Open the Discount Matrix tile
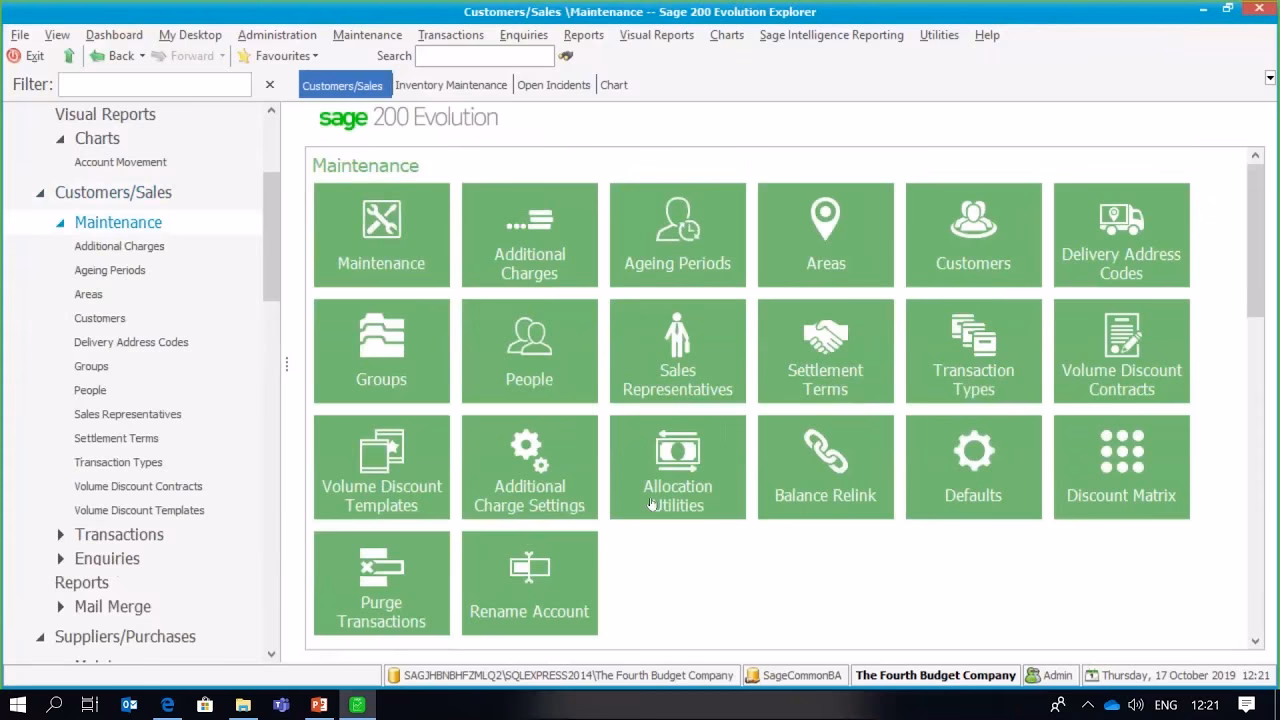Screen dimensions: 1280x720 1121,467
